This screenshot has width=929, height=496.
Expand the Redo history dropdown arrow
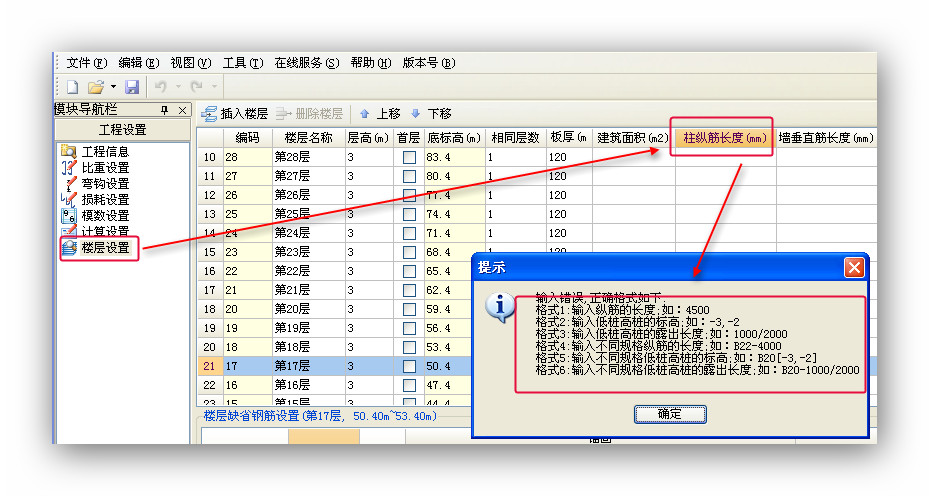(214, 87)
